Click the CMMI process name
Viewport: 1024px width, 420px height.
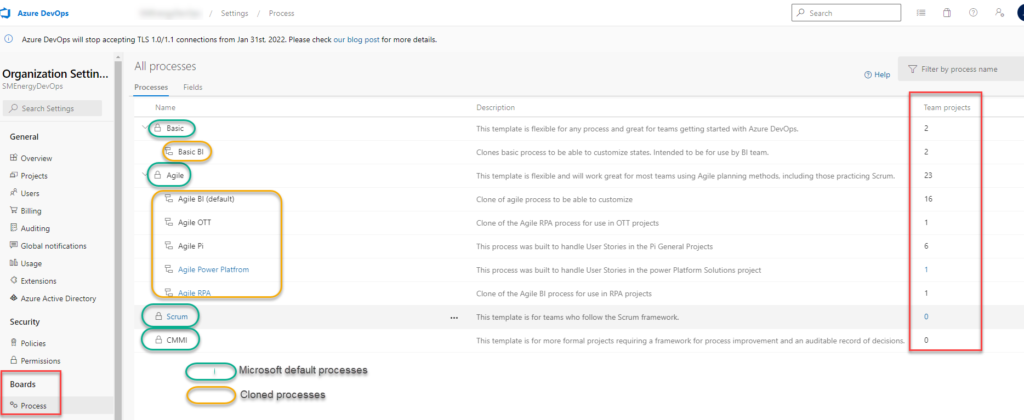click(176, 340)
